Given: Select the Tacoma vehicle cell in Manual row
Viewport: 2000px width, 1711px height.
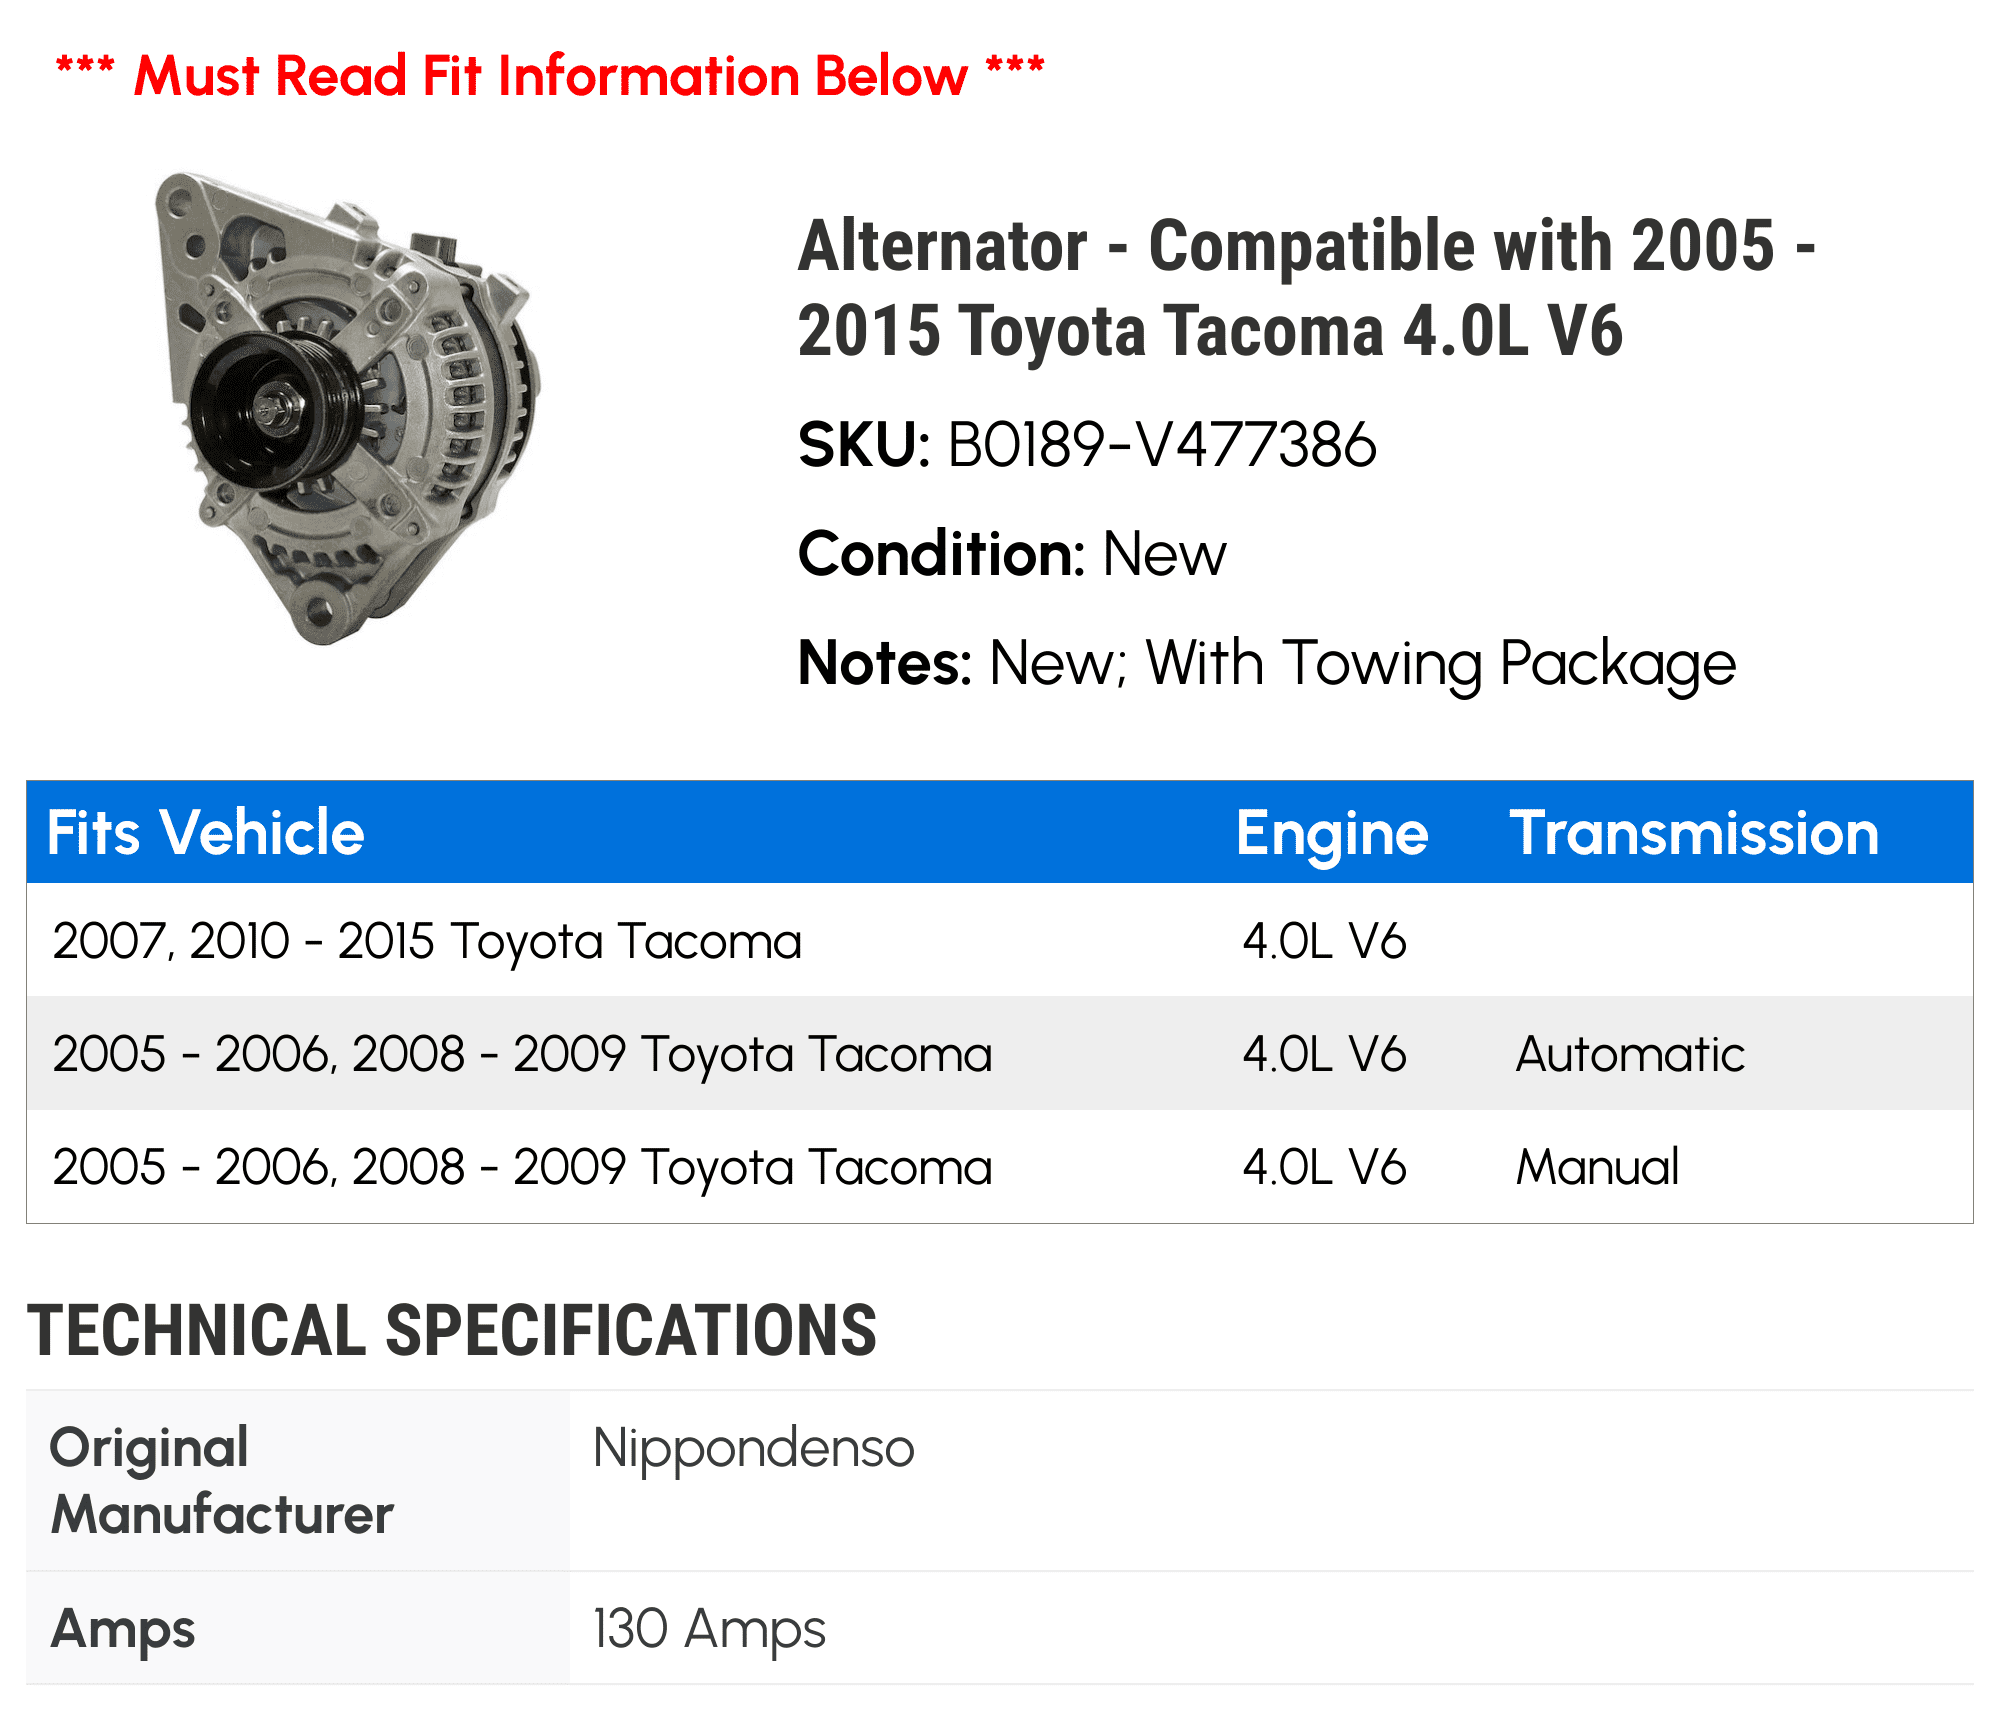Looking at the screenshot, I should 522,1167.
